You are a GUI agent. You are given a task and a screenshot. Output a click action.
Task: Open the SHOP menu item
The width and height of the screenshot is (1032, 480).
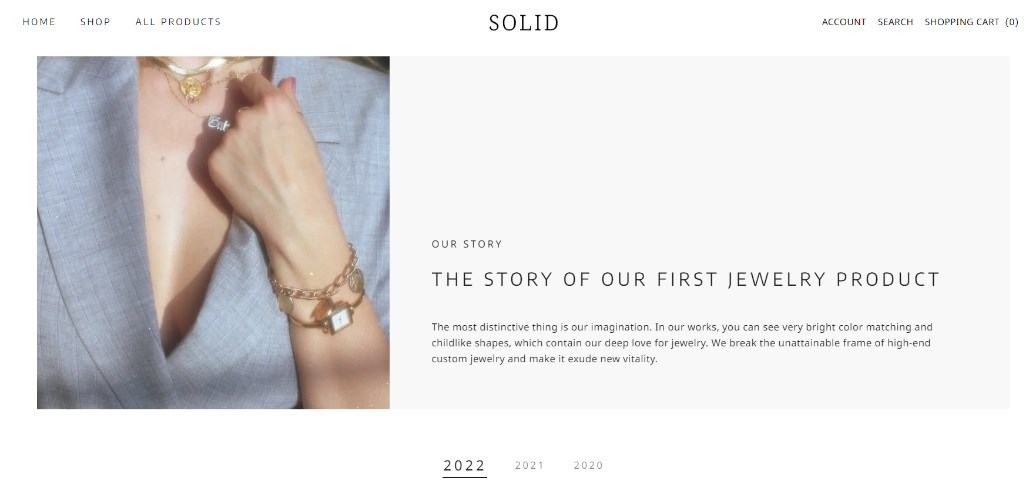point(95,22)
